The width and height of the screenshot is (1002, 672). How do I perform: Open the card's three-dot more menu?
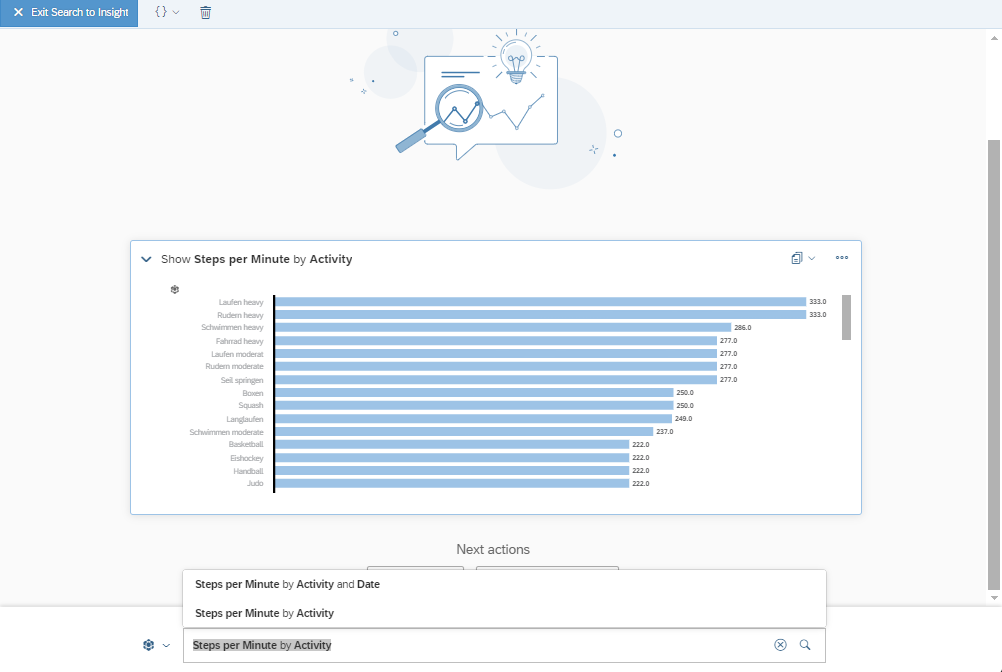(841, 258)
